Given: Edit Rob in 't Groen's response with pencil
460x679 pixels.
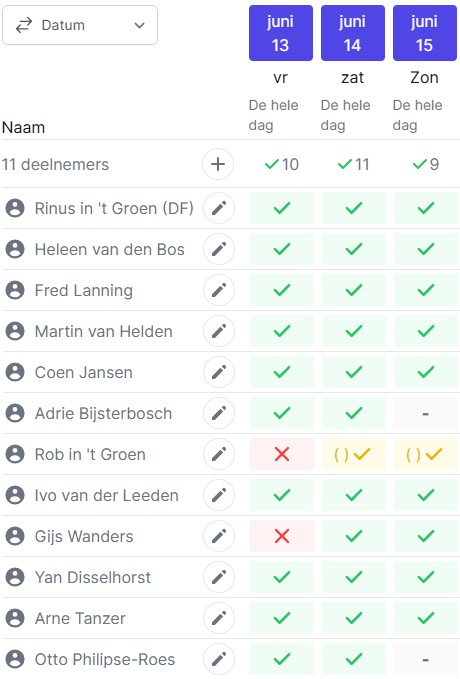Looking at the screenshot, I should (x=219, y=454).
